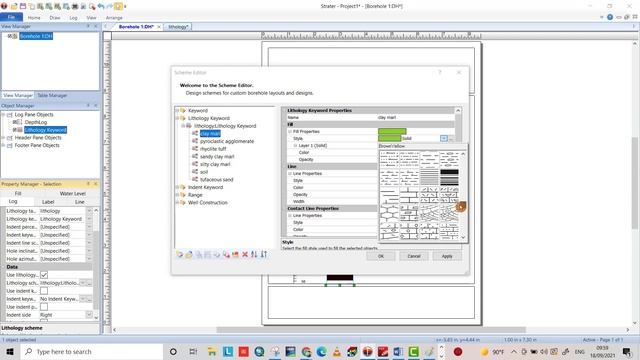640x360 pixels.
Task: Open VLC media player from the taskbar
Action: 337,351
